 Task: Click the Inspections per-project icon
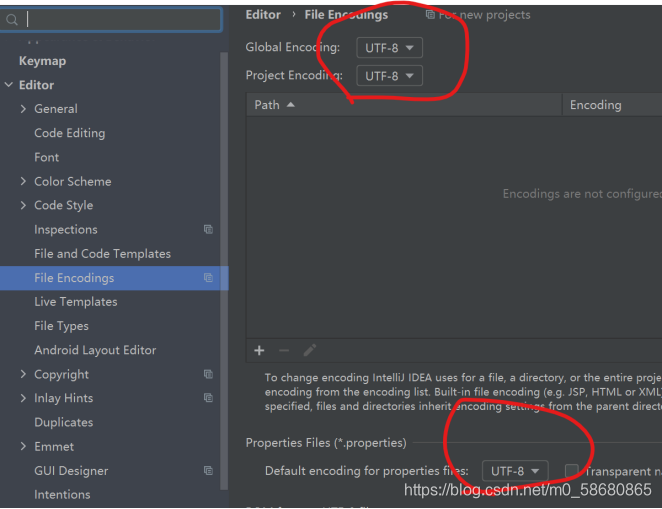(208, 229)
